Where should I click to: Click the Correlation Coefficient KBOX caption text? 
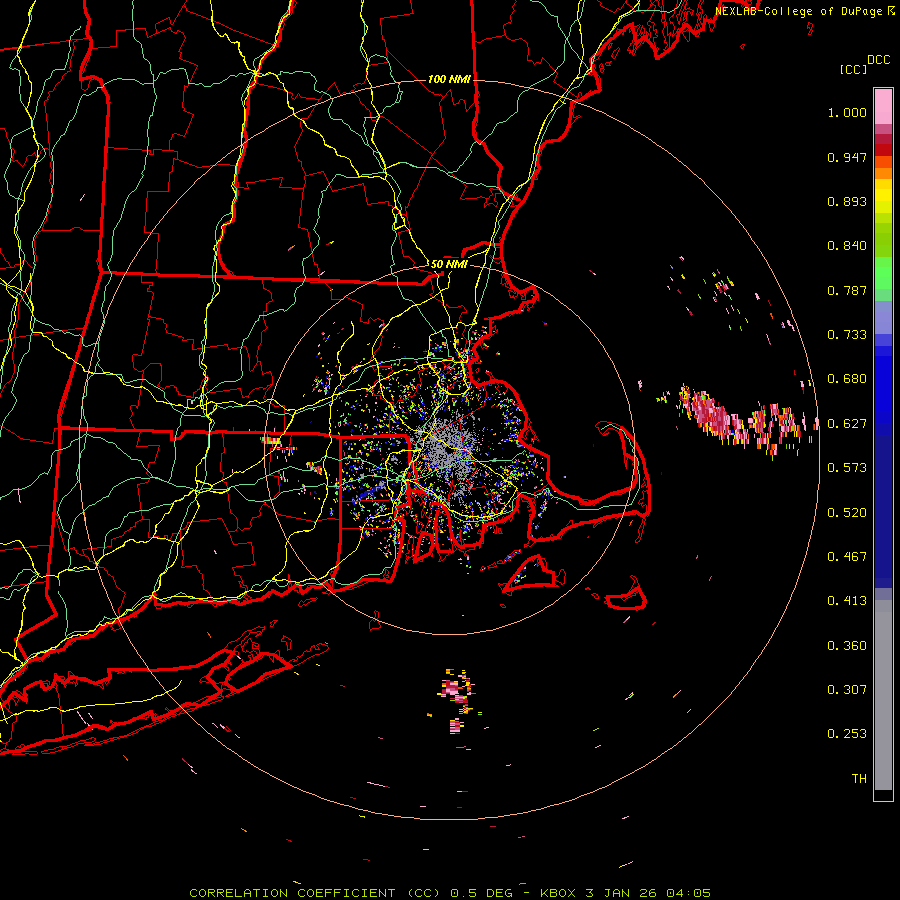450,893
